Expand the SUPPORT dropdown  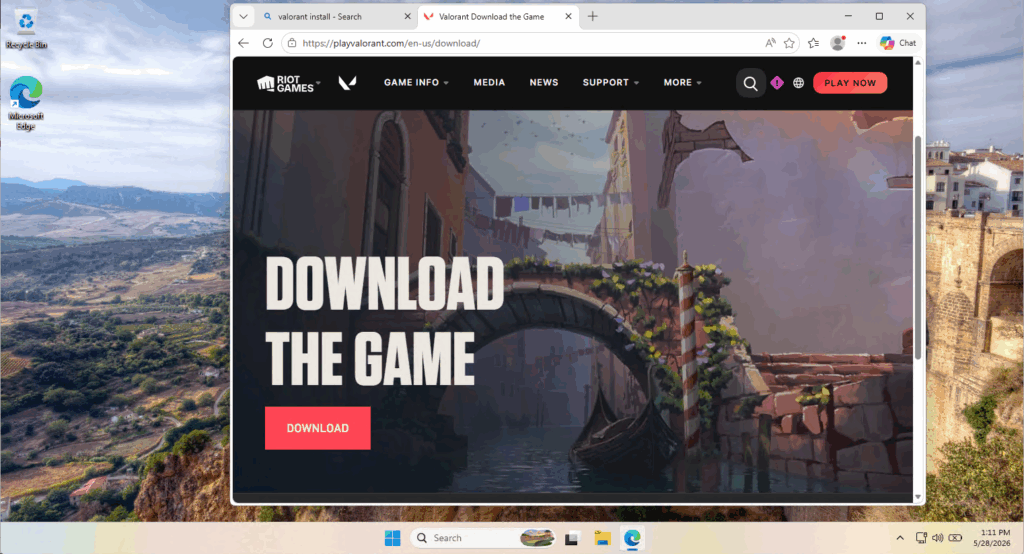point(611,83)
